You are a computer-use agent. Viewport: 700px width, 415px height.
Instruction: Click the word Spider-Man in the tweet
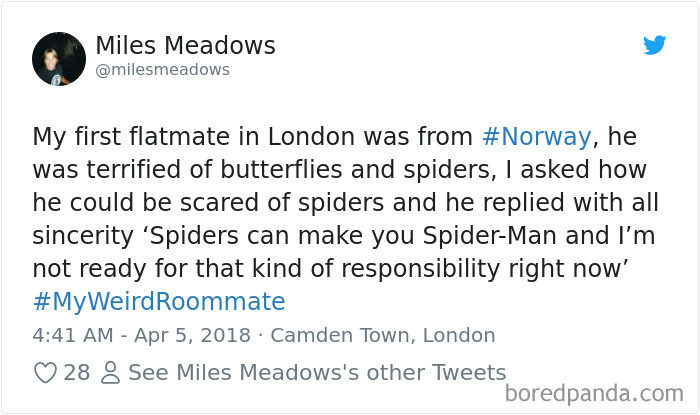(489, 236)
